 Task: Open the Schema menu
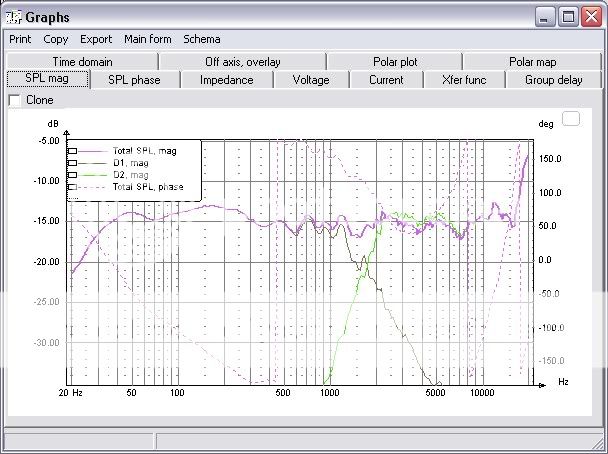point(201,40)
